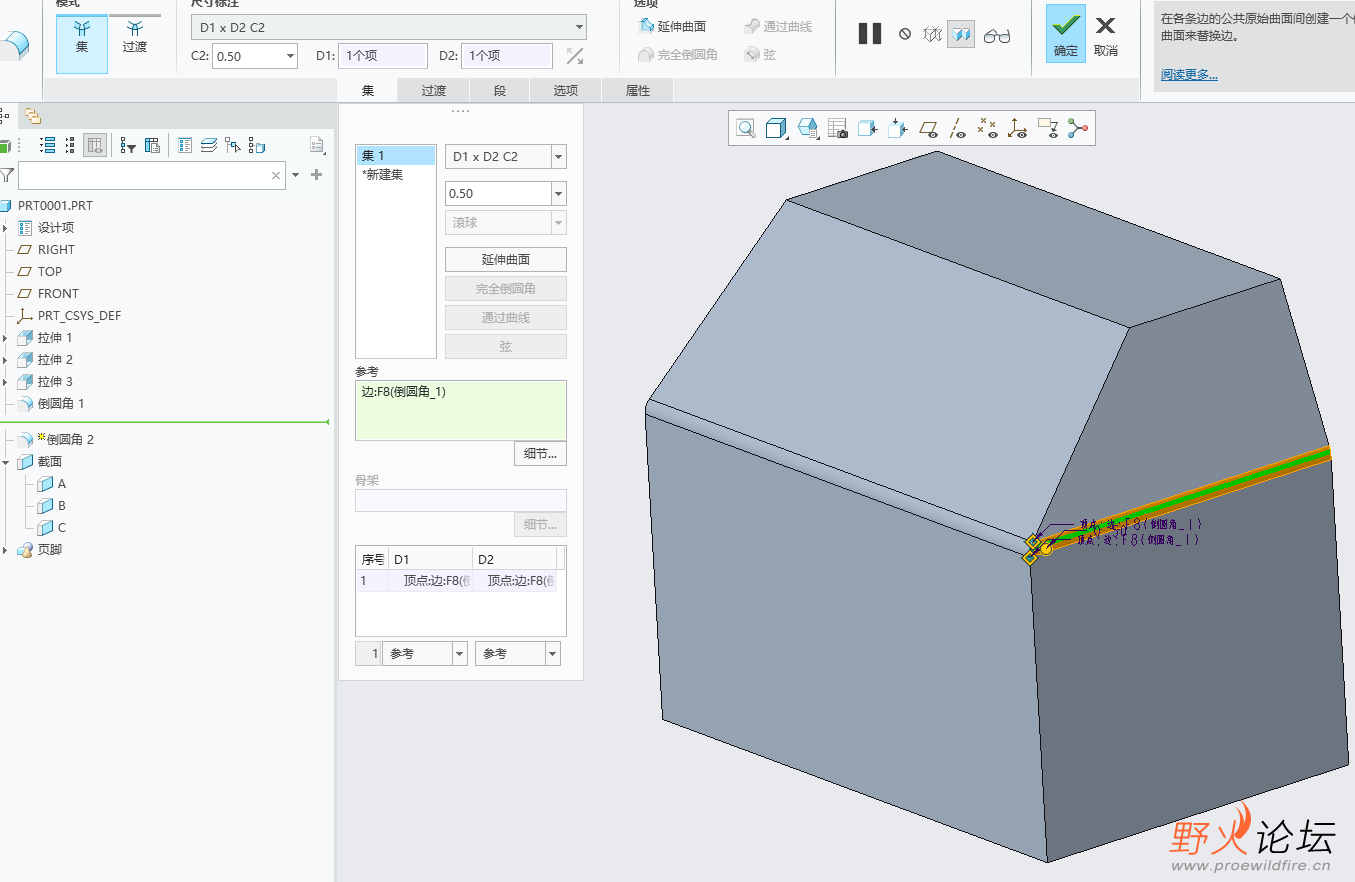Viewport: 1355px width, 882px height.
Task: Click the layers stack icon in tree toolbar
Action: [x=209, y=145]
